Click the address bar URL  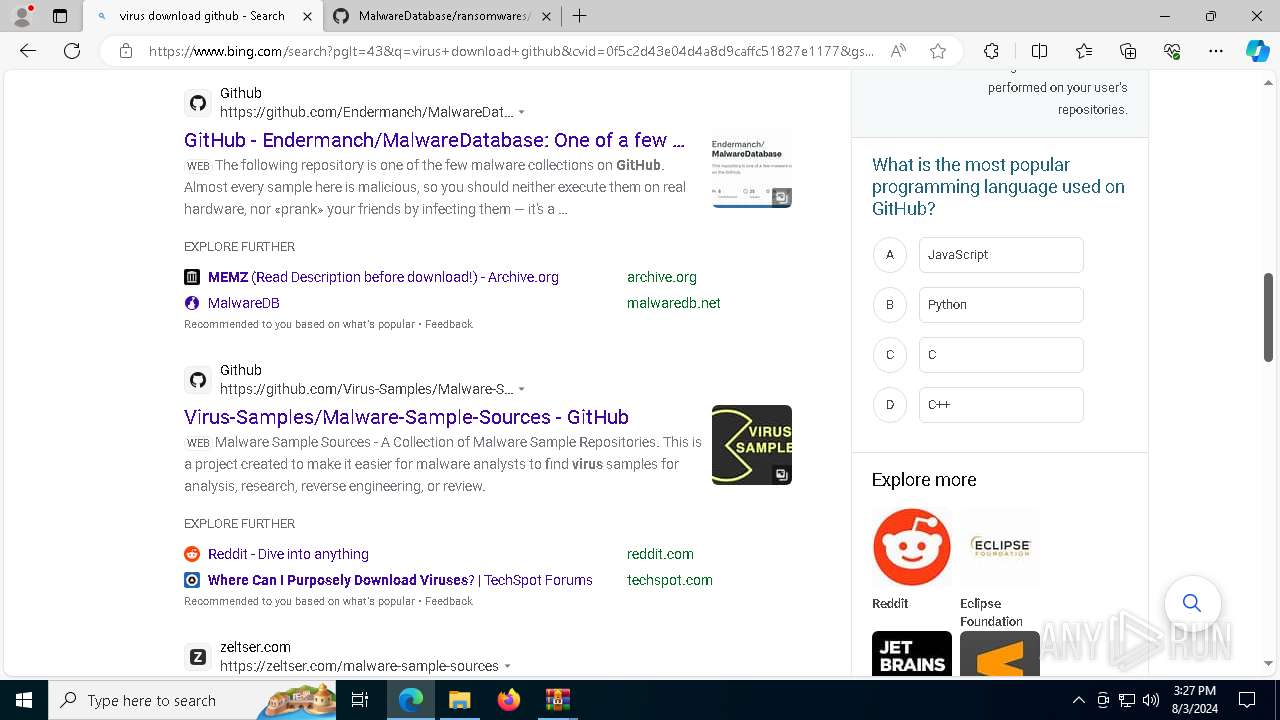click(511, 51)
